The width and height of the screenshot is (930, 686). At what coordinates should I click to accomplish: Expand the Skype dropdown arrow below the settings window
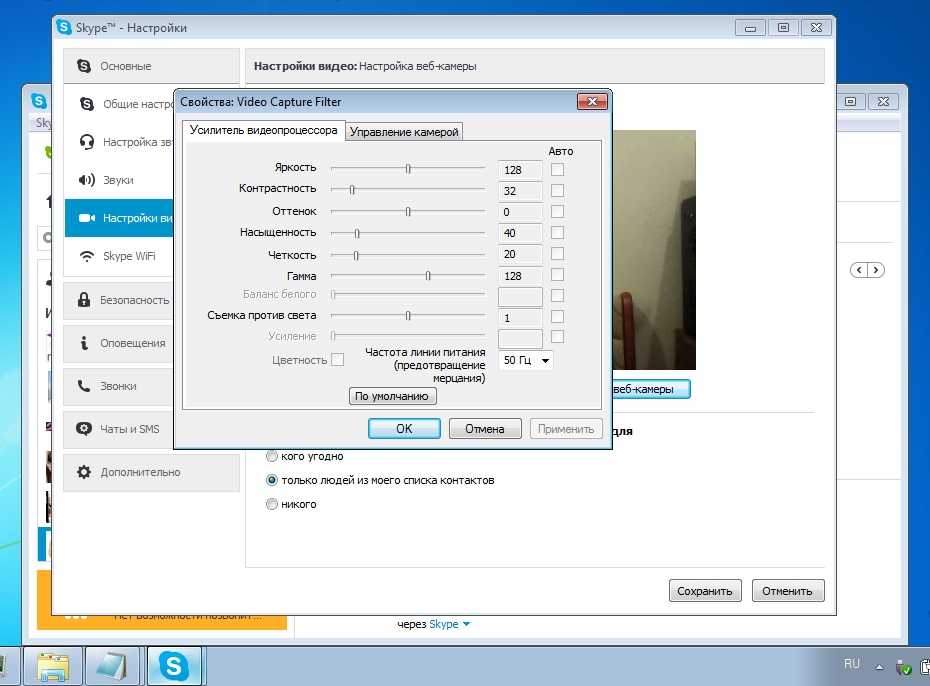pyautogui.click(x=466, y=625)
